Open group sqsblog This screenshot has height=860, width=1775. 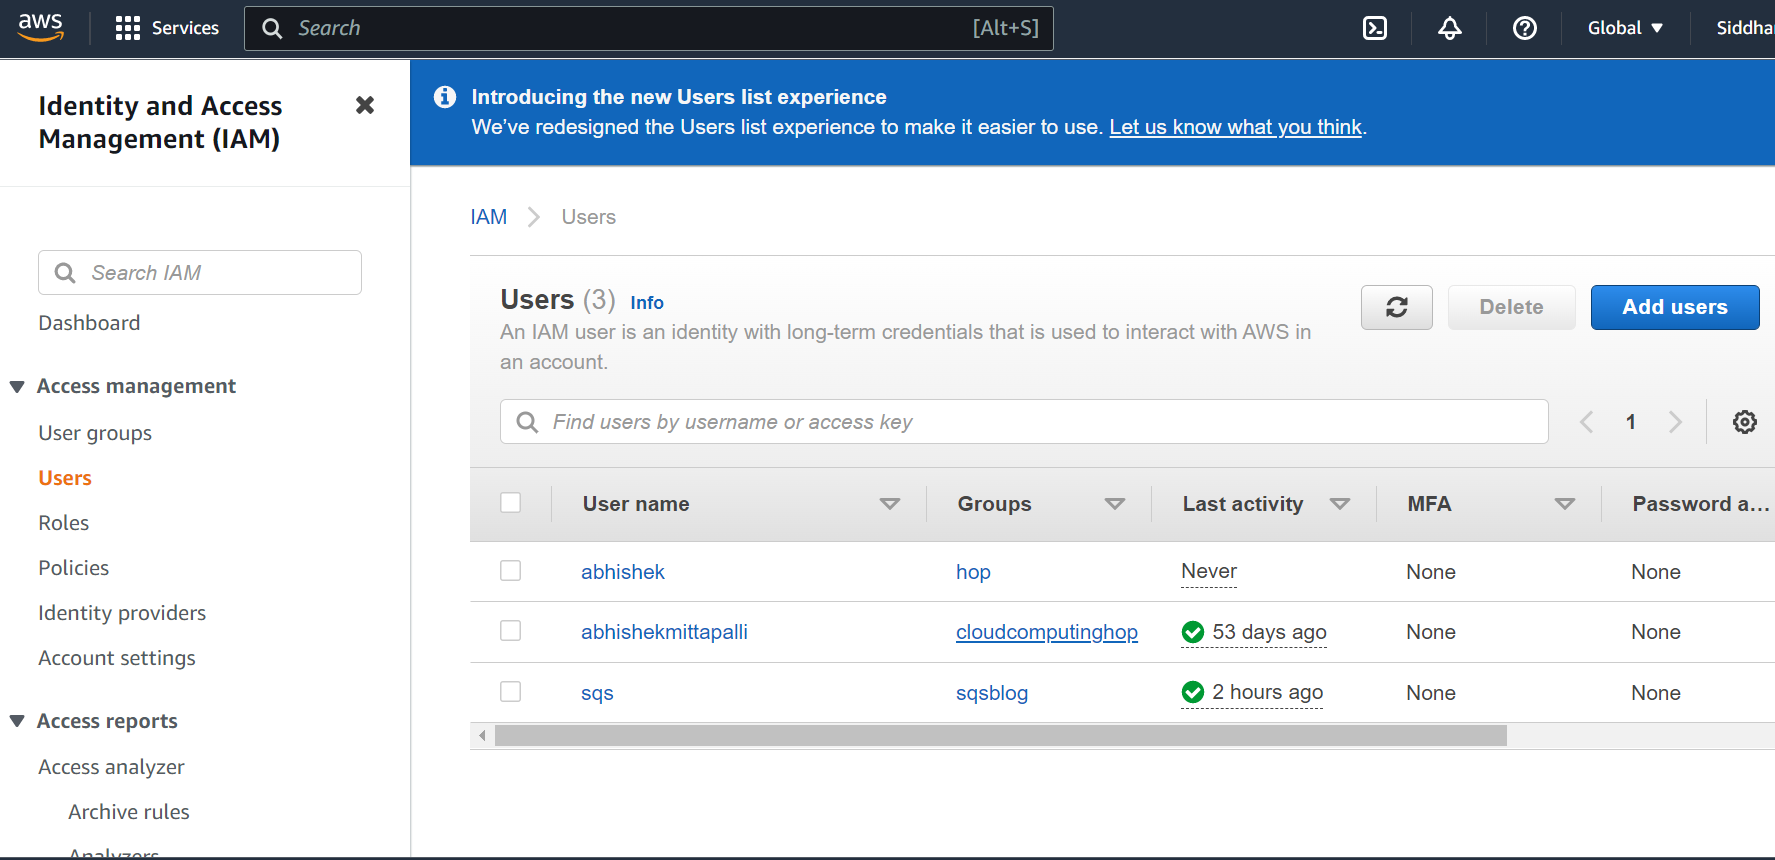pos(992,693)
